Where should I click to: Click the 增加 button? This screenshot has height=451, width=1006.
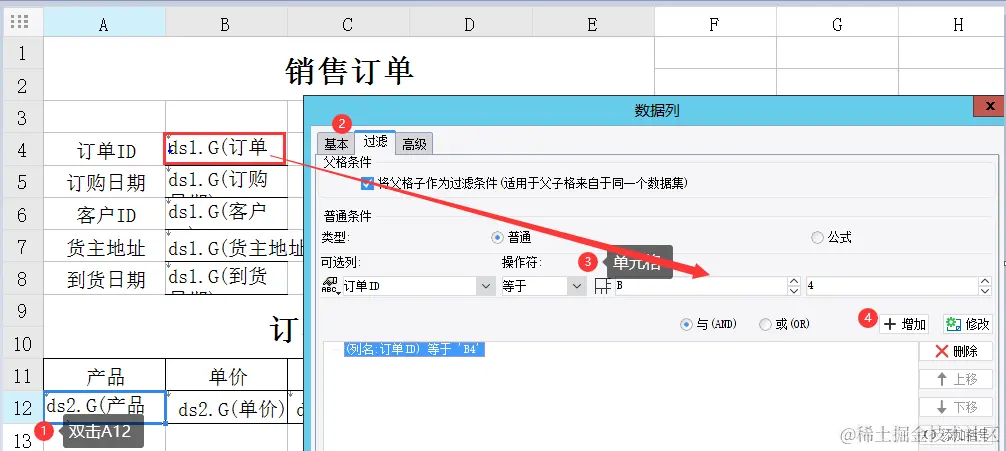tap(905, 324)
